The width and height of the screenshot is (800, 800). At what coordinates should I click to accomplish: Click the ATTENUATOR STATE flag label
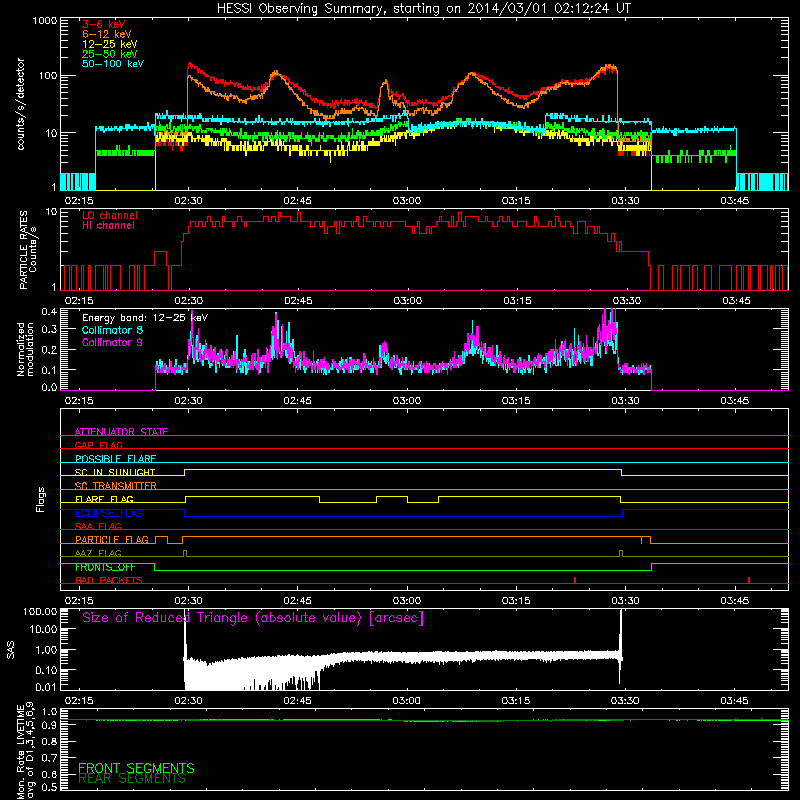[121, 432]
